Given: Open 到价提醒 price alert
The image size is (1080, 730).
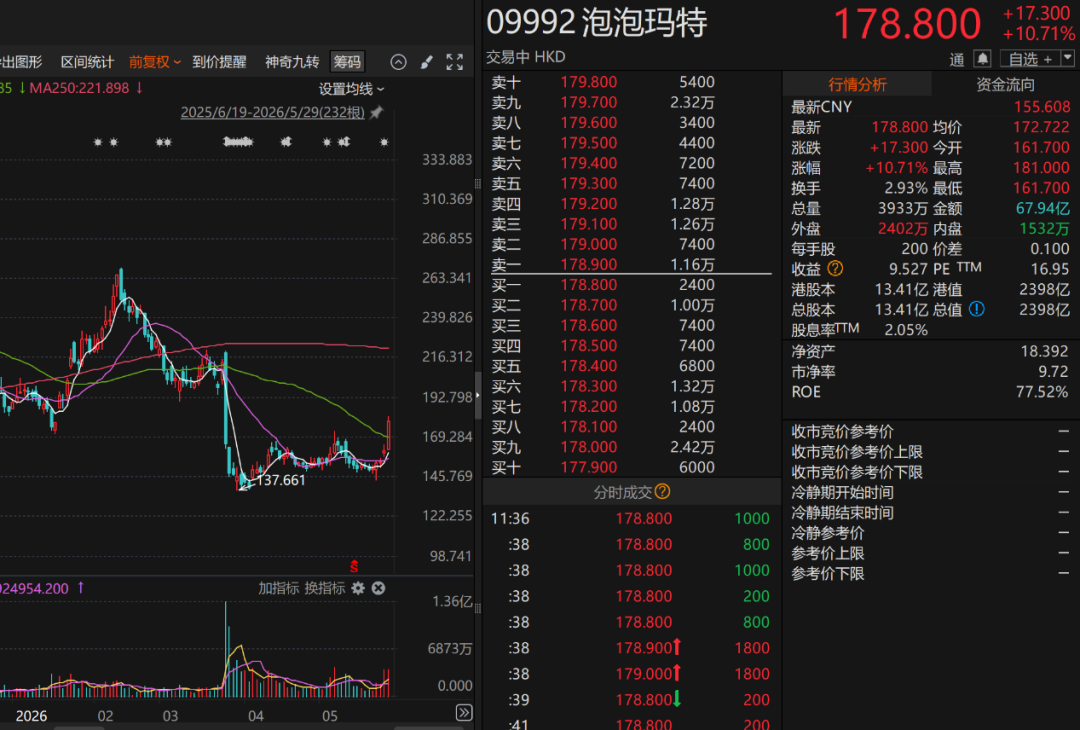Looking at the screenshot, I should pos(219,62).
